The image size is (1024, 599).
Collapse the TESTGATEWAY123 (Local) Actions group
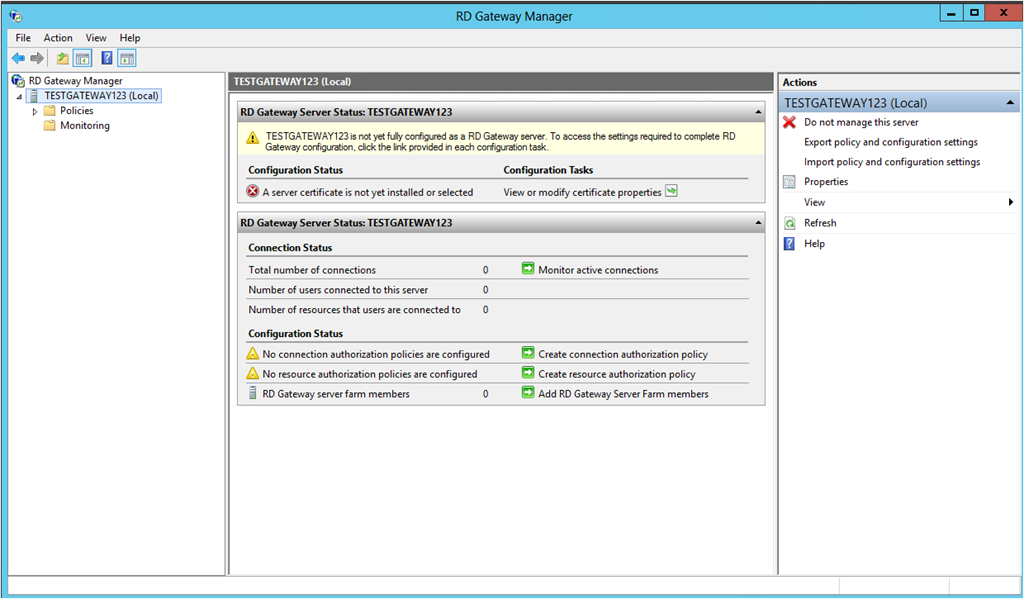coord(1010,103)
